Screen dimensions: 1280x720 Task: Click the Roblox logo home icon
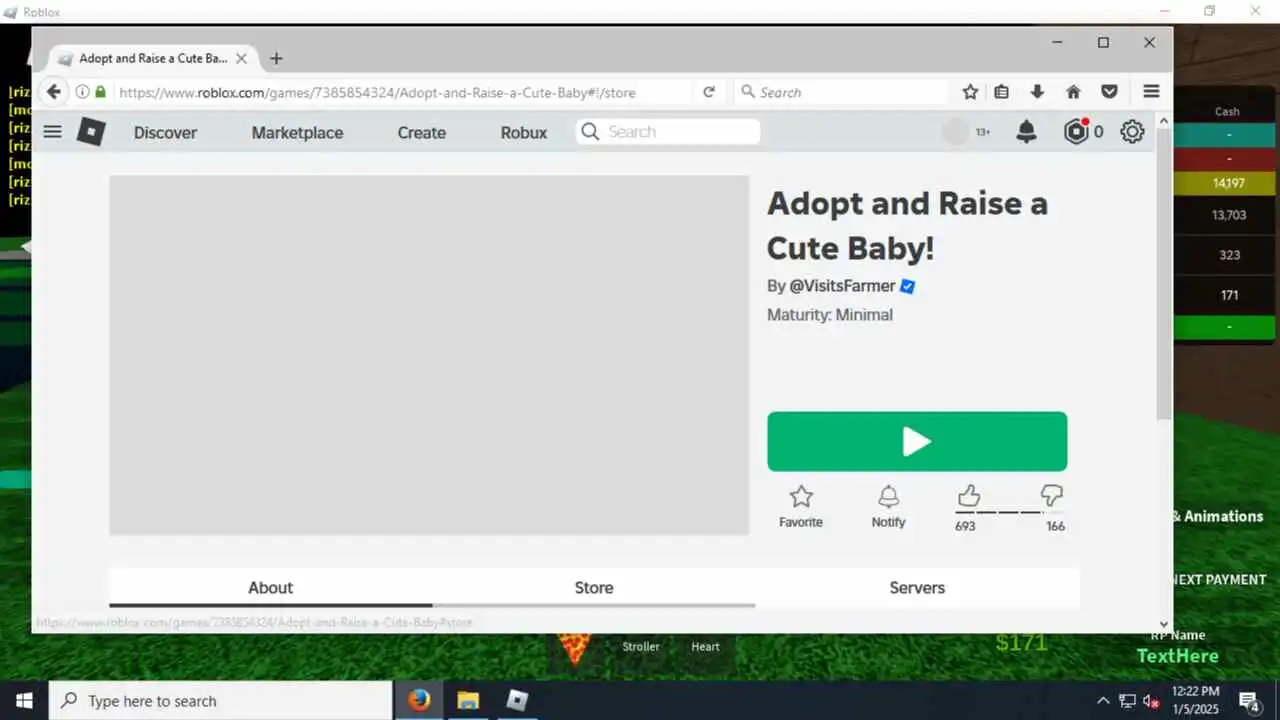coord(91,132)
